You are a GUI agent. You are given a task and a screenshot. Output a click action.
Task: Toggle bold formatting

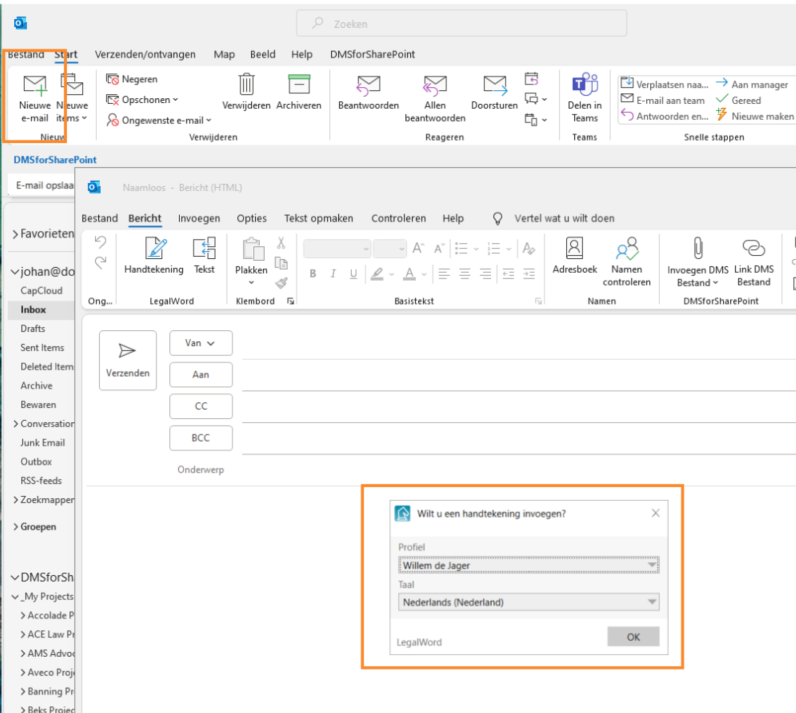(x=313, y=274)
